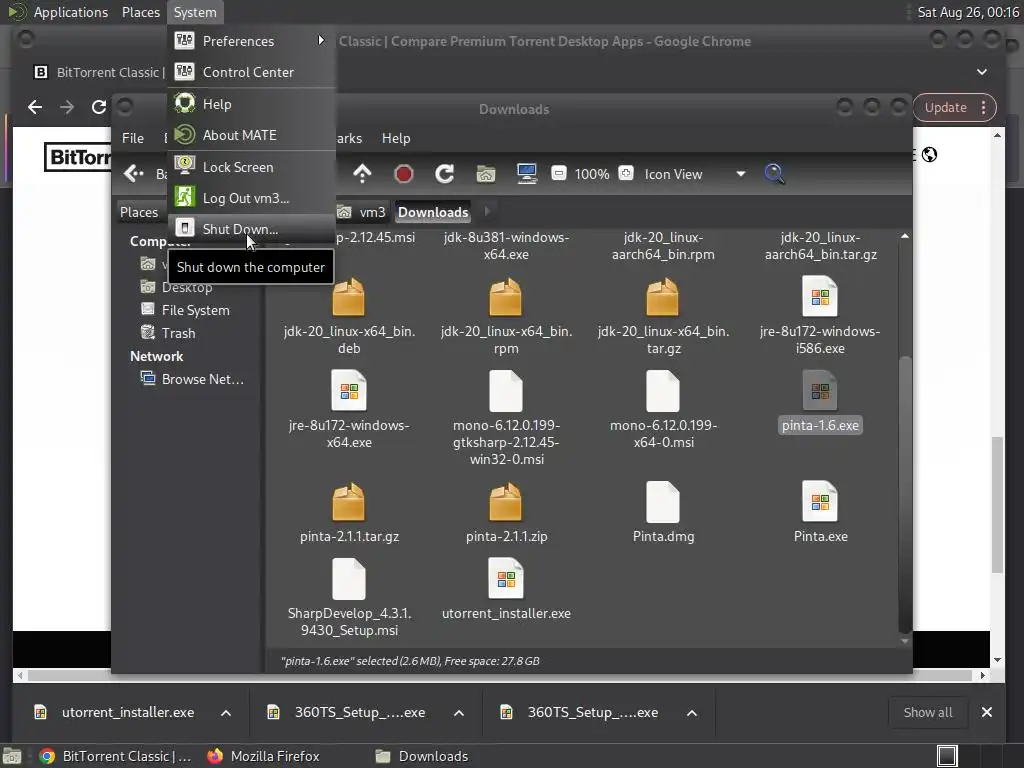Click Downloads taskbar window button
The width and height of the screenshot is (1024, 768).
click(422, 756)
